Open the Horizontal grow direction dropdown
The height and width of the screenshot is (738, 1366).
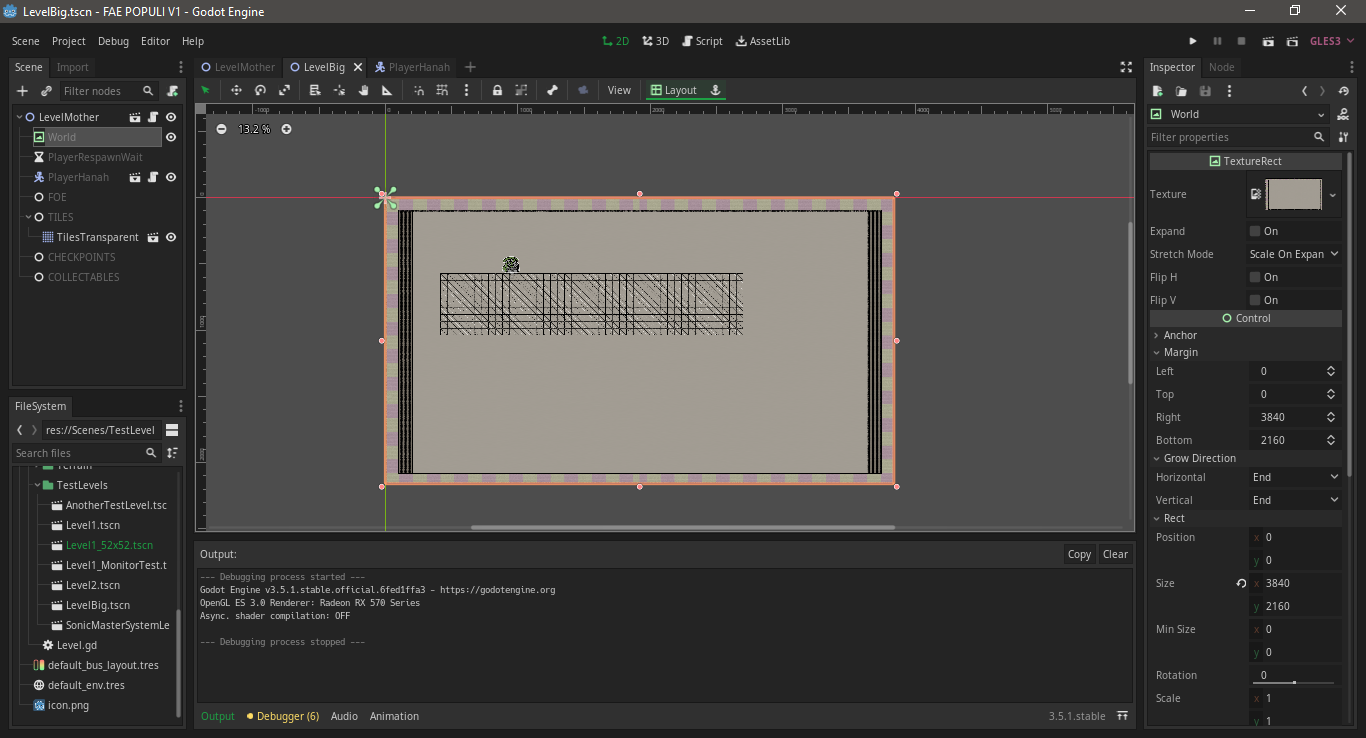click(1294, 477)
